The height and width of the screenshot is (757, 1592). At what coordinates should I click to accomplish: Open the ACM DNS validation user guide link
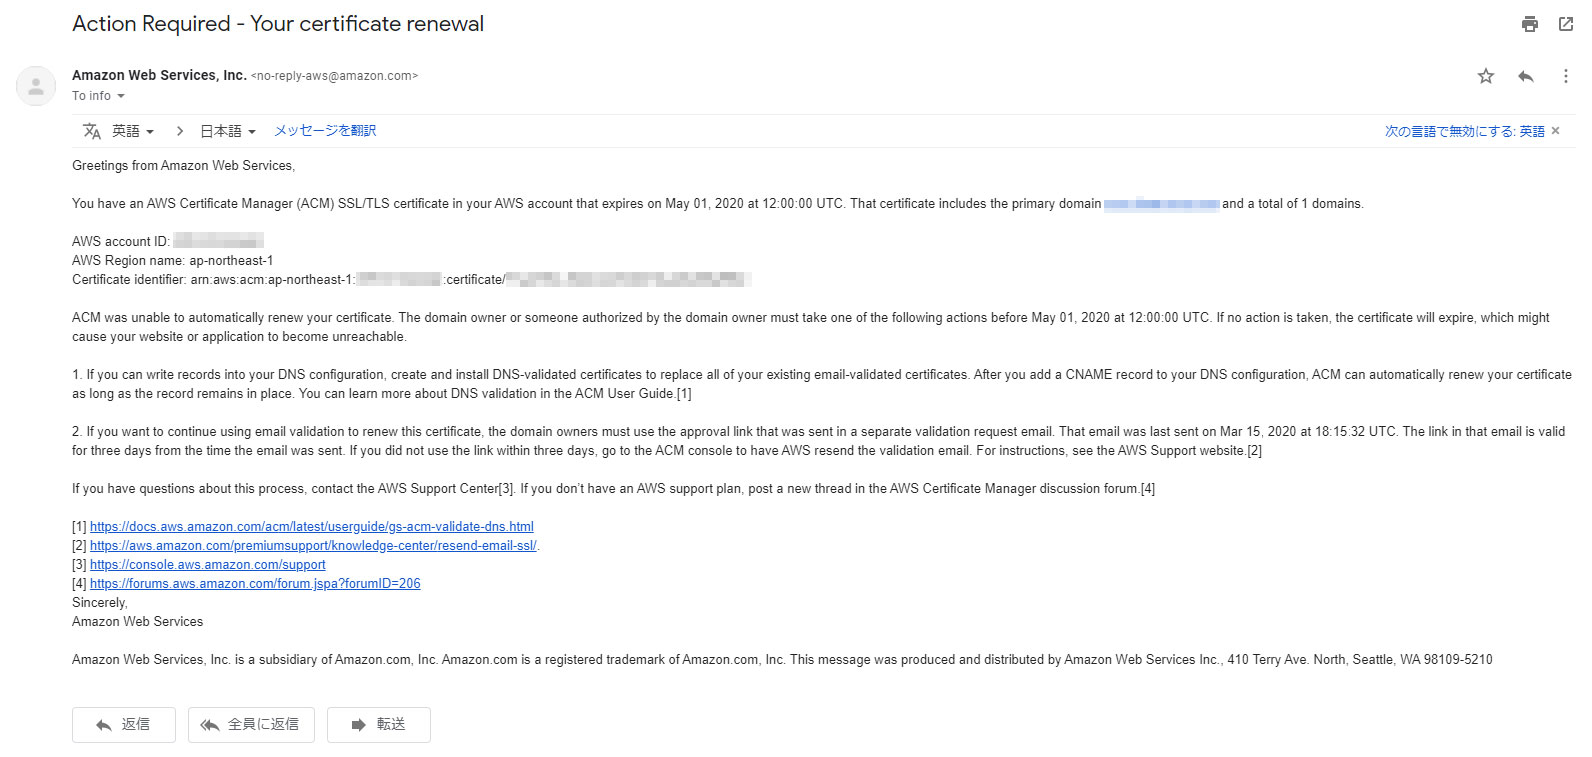click(x=311, y=527)
